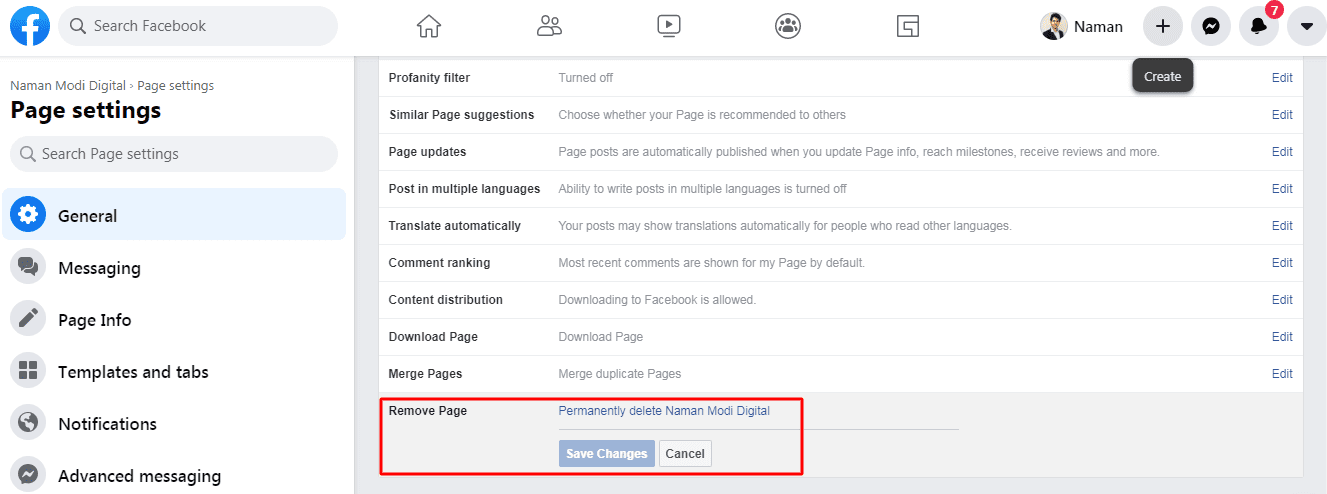
Task: Click the Search Page settings field
Action: (x=174, y=154)
